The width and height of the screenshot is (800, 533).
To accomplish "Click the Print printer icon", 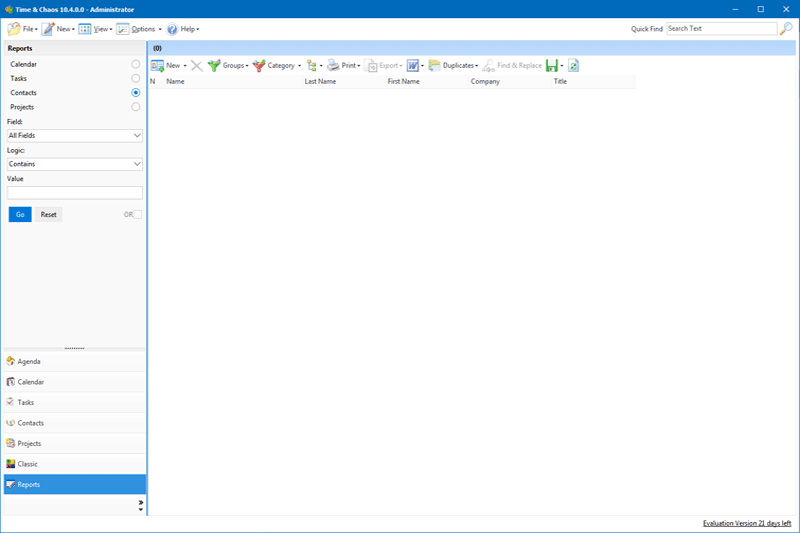I will click(x=333, y=65).
